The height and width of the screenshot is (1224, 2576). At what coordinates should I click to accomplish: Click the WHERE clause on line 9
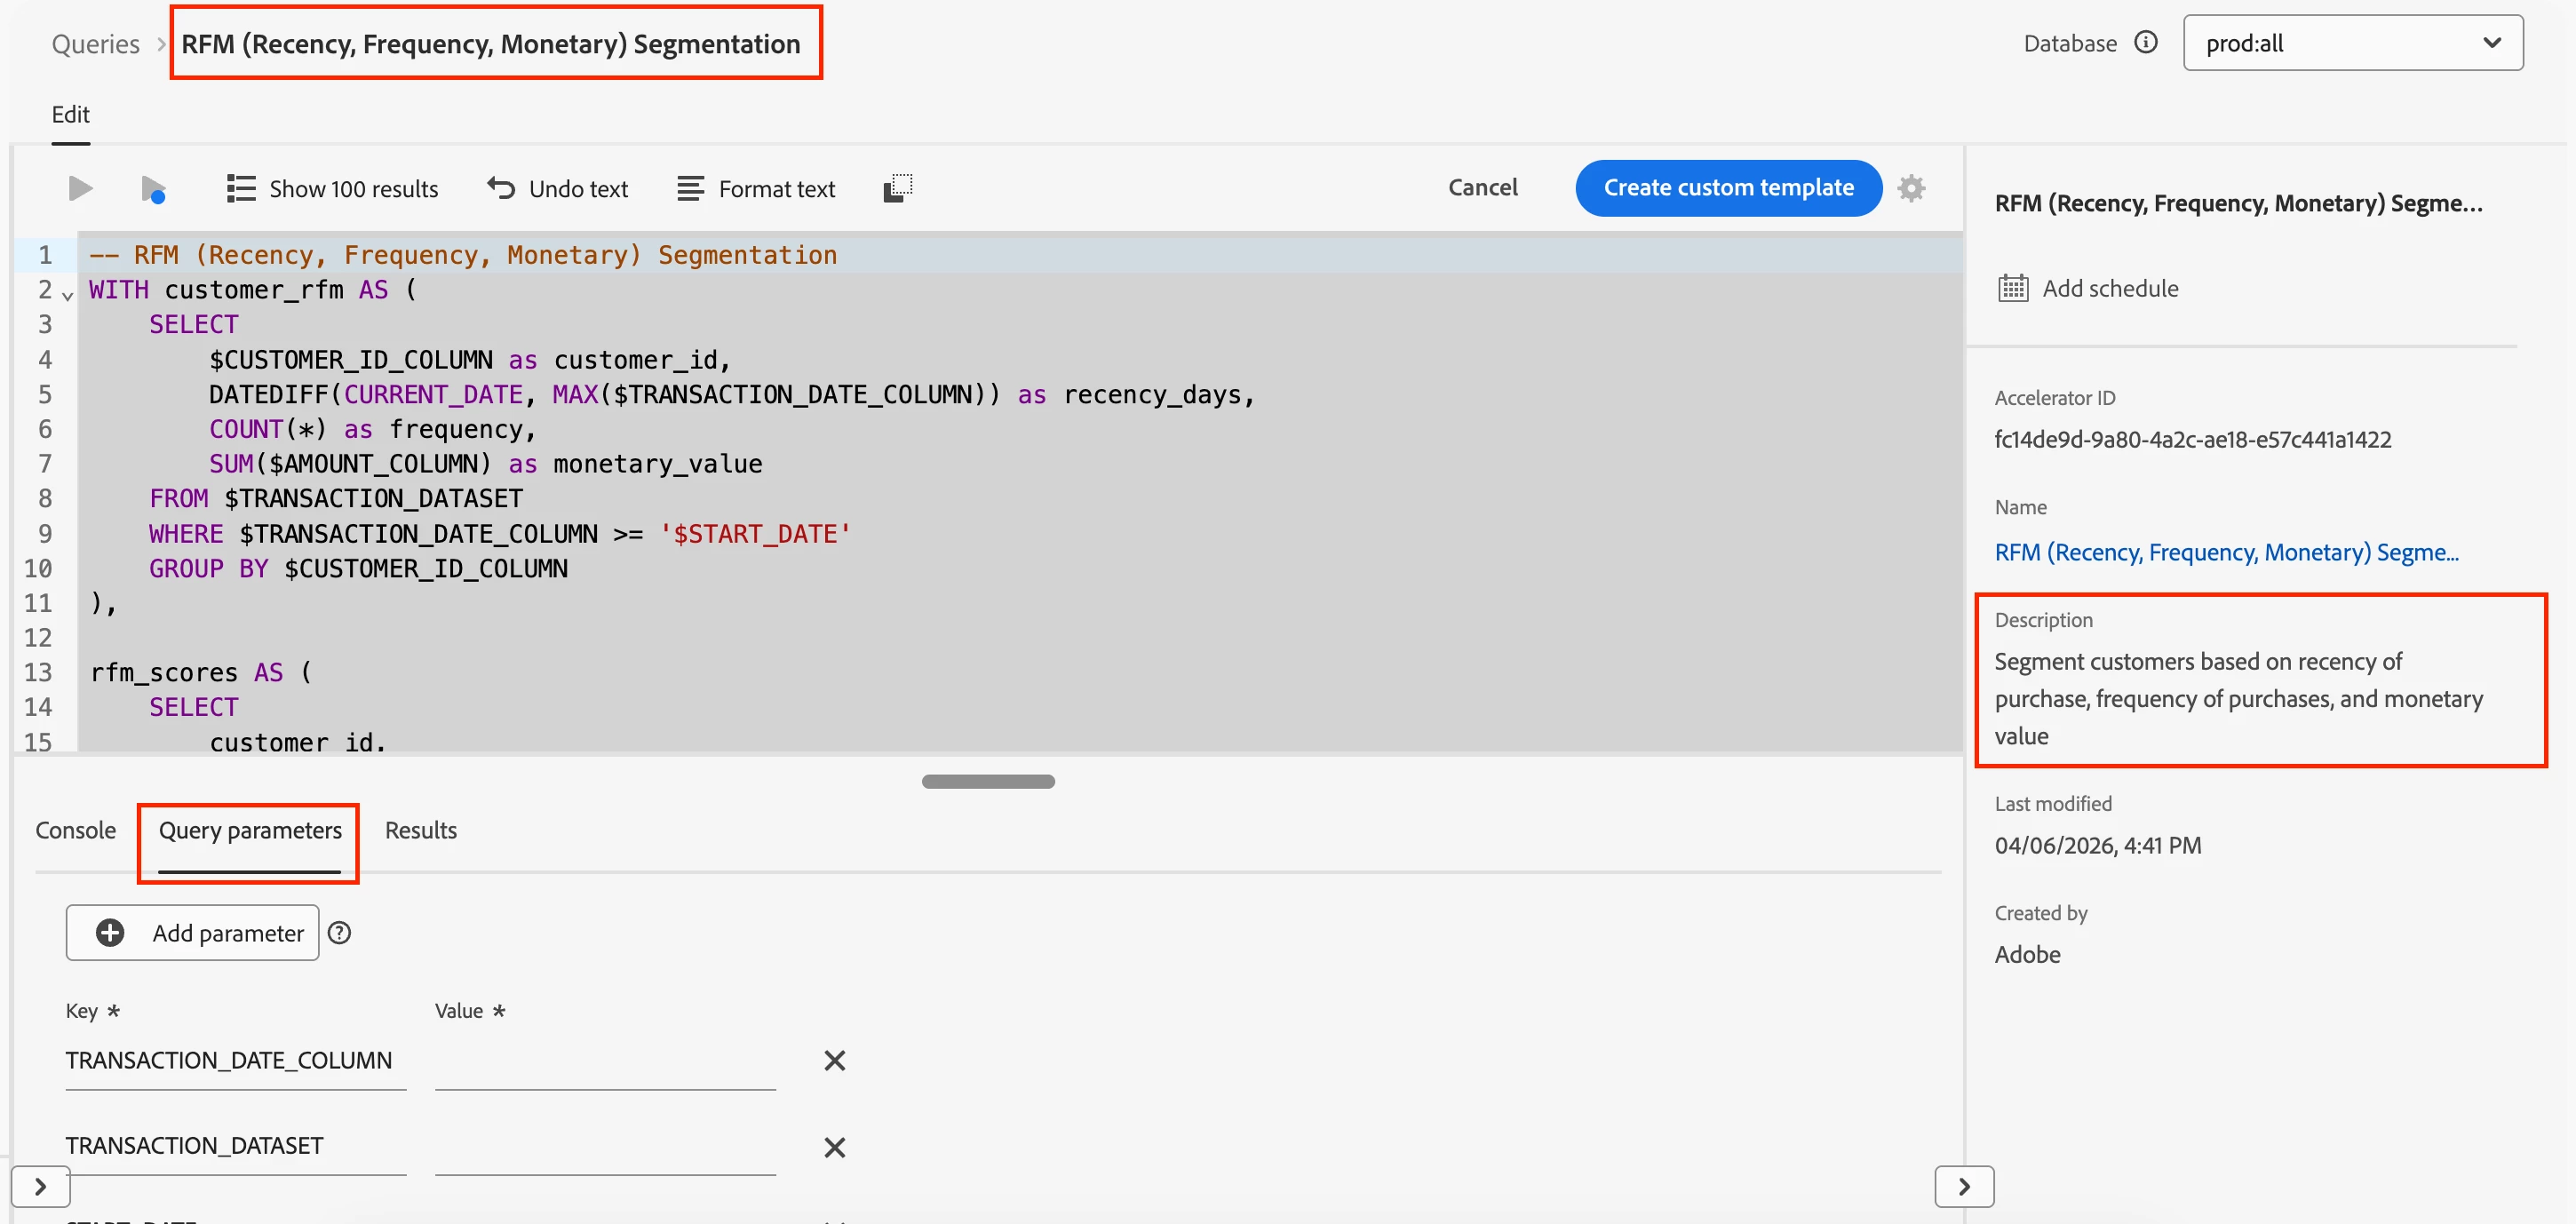(x=500, y=533)
